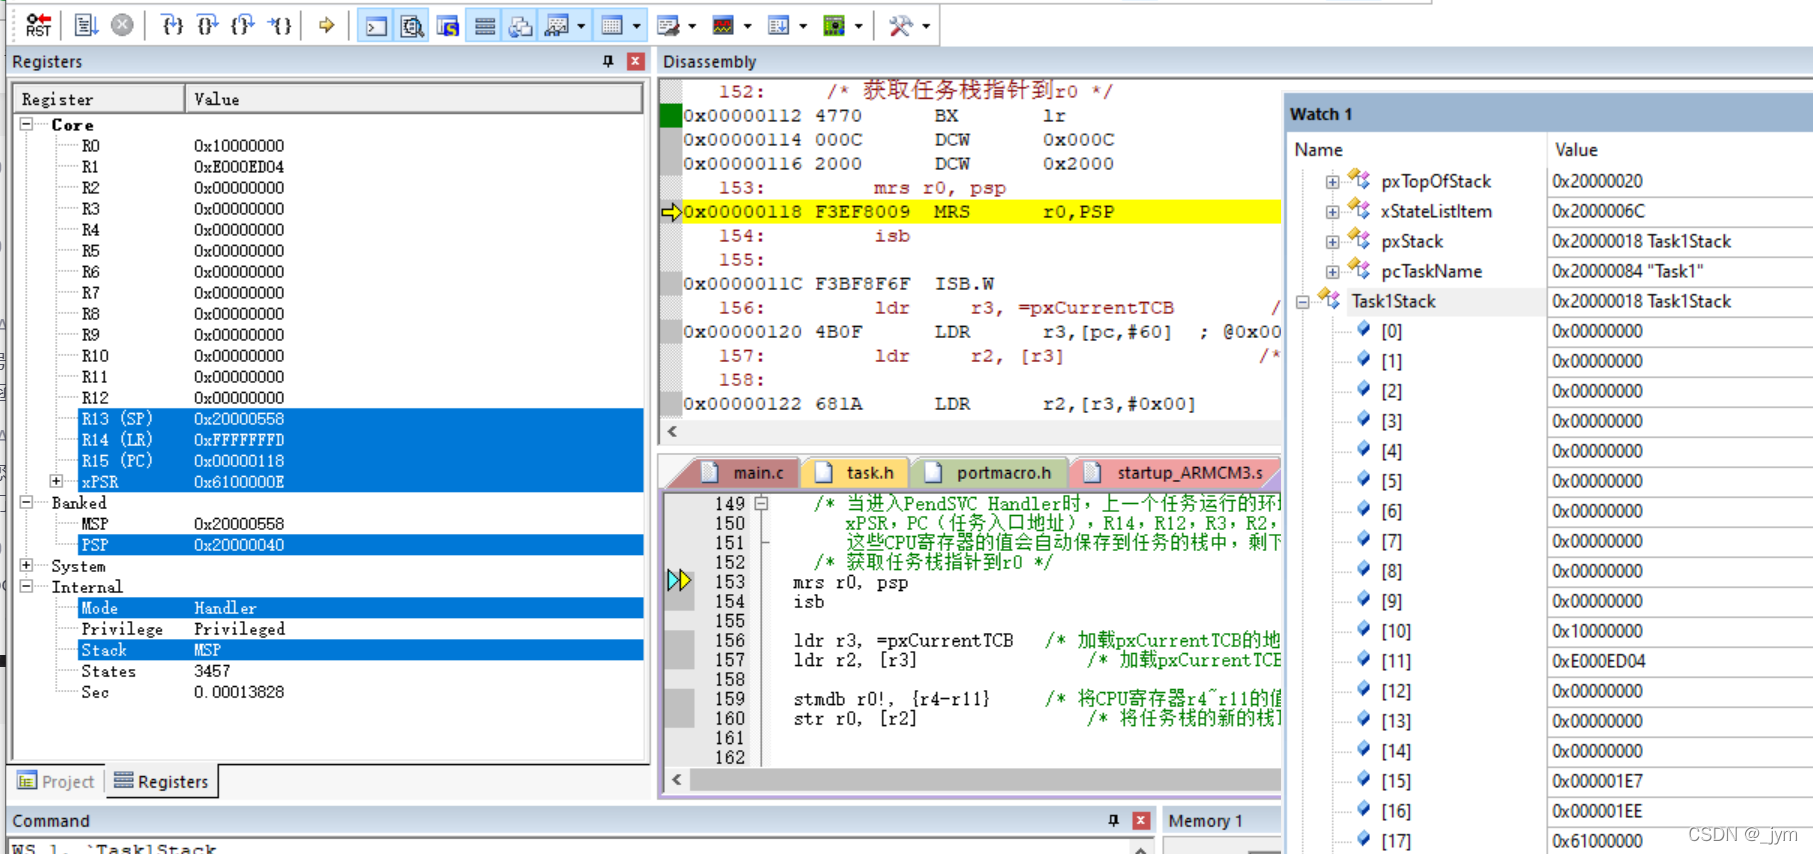The image size is (1813, 854).
Task: Click the Memory 1 panel title
Action: (1205, 821)
